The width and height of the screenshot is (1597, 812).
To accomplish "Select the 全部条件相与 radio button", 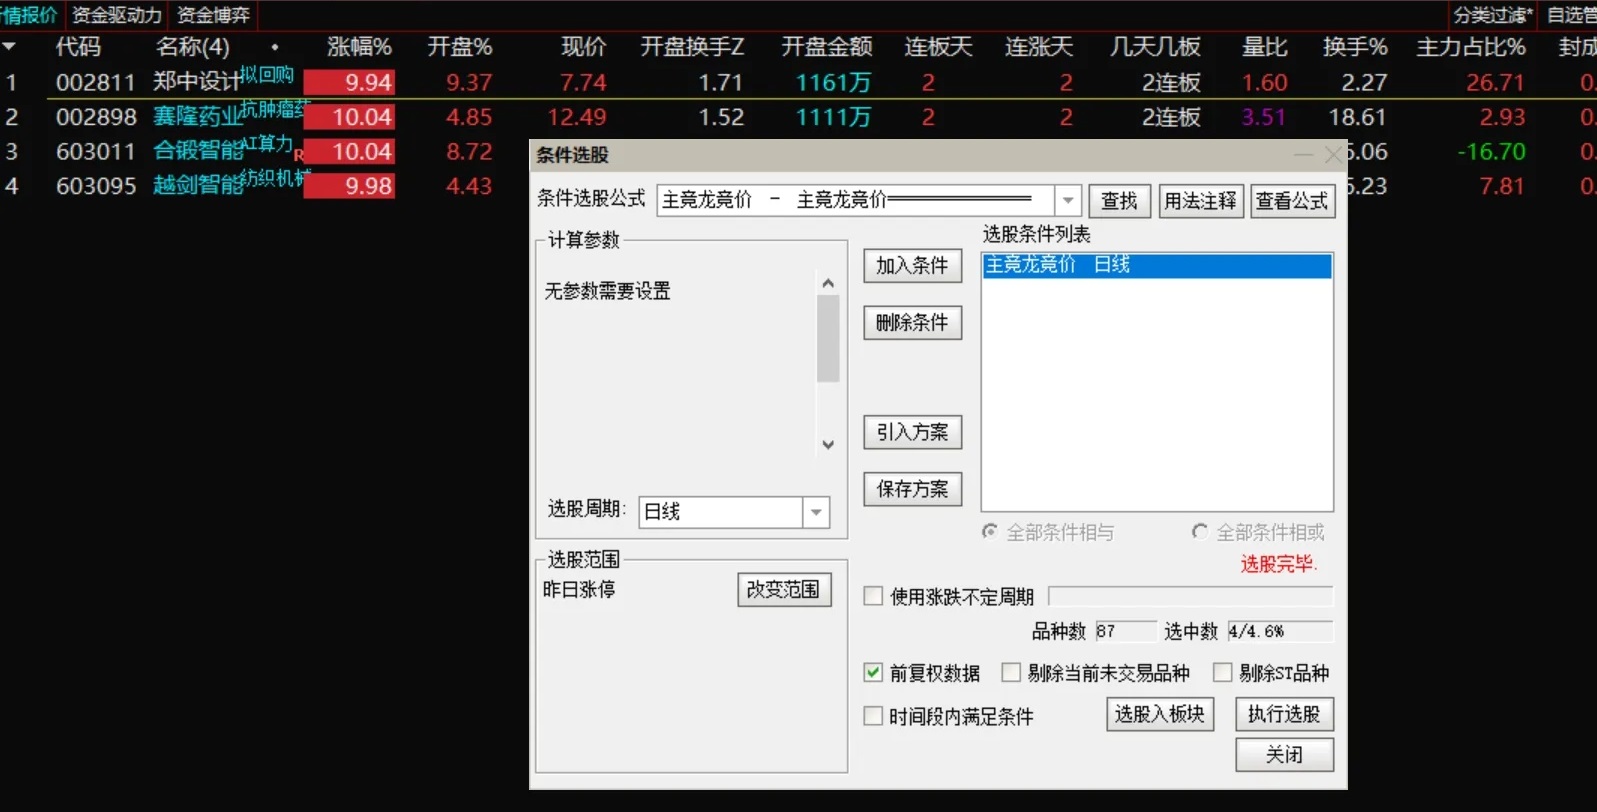I will [x=990, y=532].
